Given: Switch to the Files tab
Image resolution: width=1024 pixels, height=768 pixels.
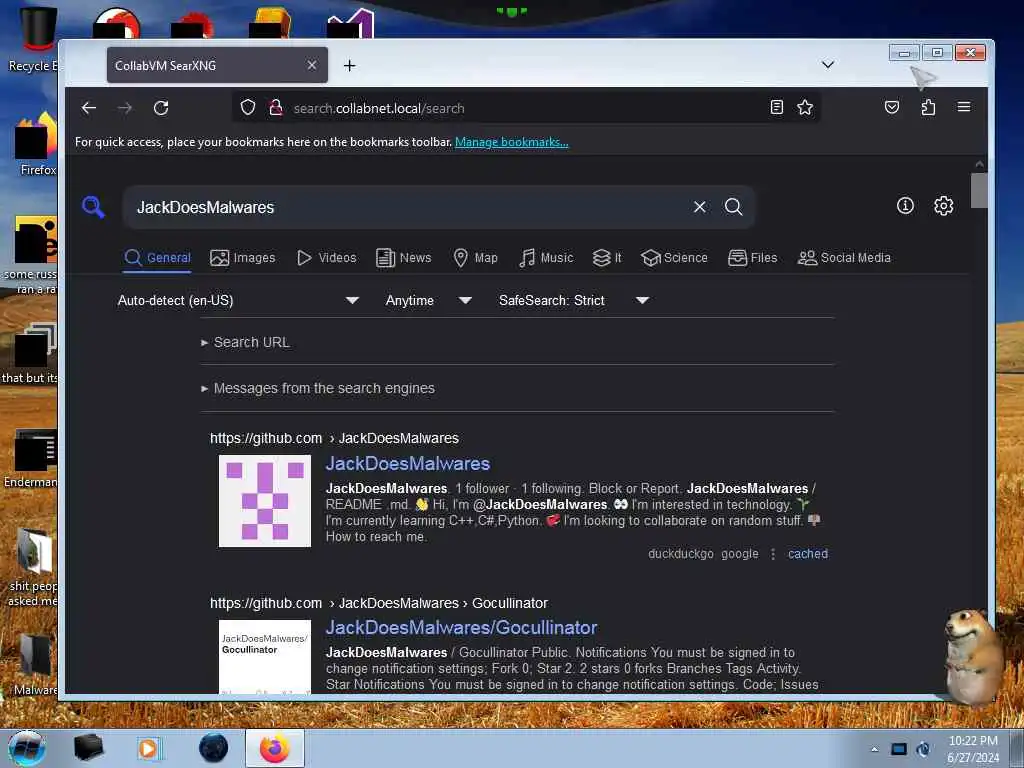Looking at the screenshot, I should [752, 258].
